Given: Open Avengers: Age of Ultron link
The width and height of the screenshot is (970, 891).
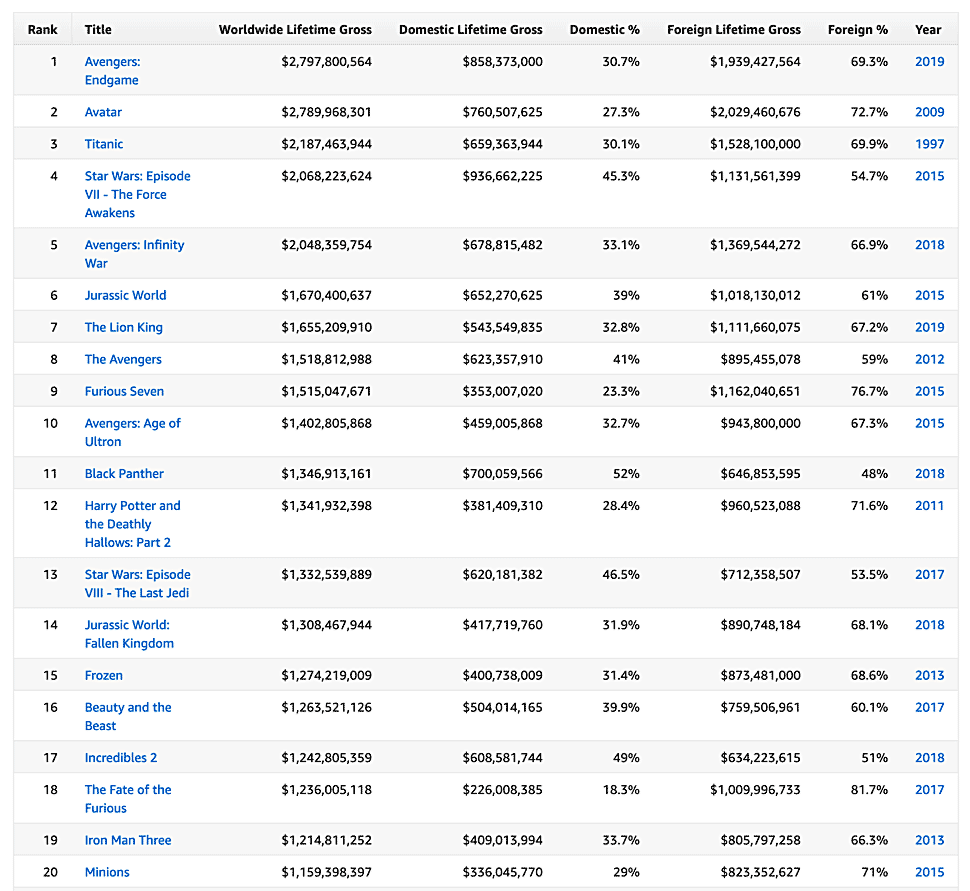Looking at the screenshot, I should pyautogui.click(x=132, y=433).
